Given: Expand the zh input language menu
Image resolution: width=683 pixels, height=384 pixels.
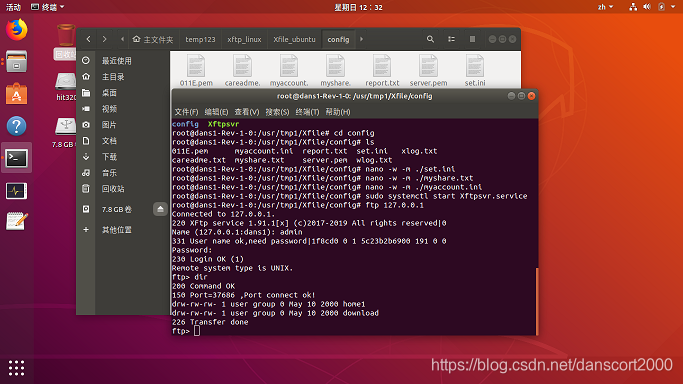Looking at the screenshot, I should 605,7.
